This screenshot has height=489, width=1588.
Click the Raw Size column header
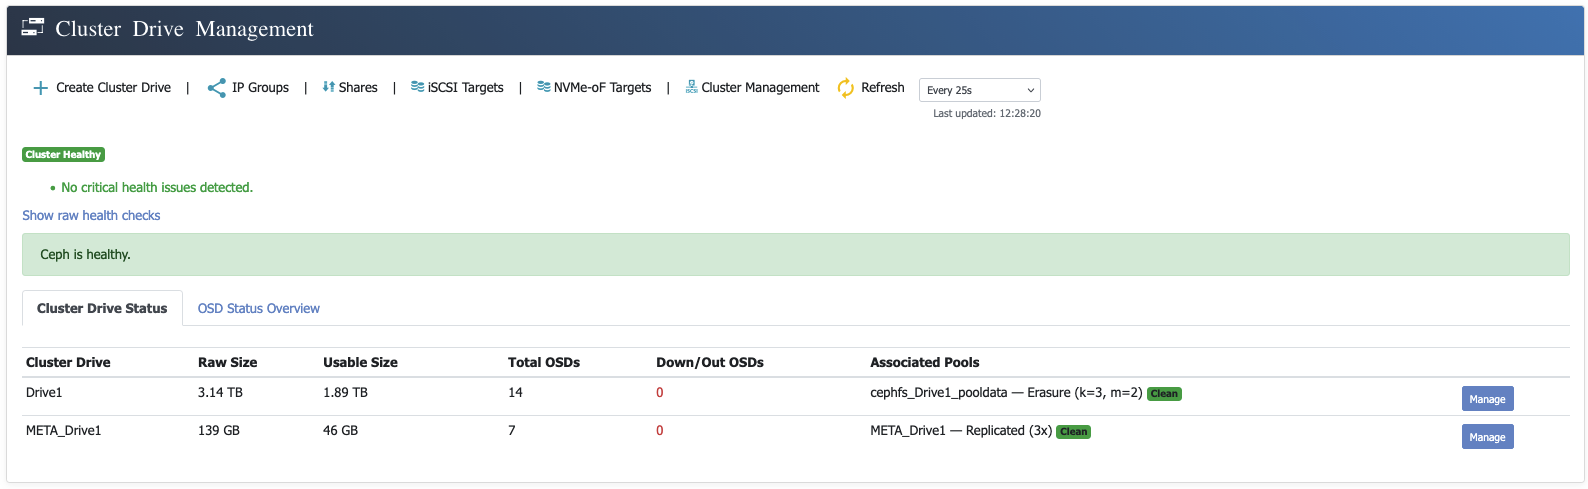227,362
